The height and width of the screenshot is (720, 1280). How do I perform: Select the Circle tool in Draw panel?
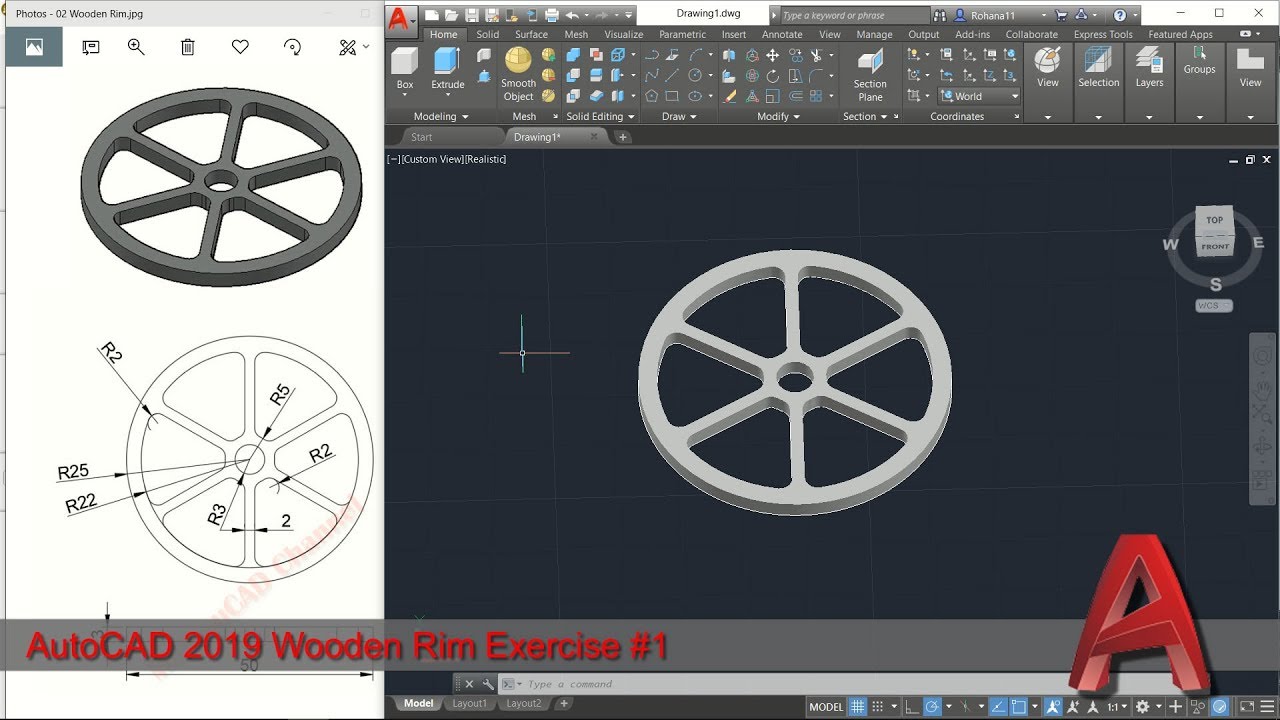(693, 75)
